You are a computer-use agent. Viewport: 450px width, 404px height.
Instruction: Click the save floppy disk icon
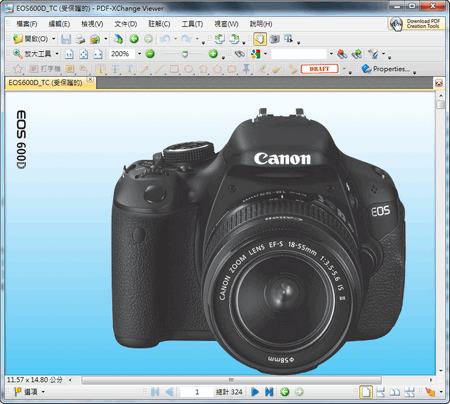(x=66, y=39)
